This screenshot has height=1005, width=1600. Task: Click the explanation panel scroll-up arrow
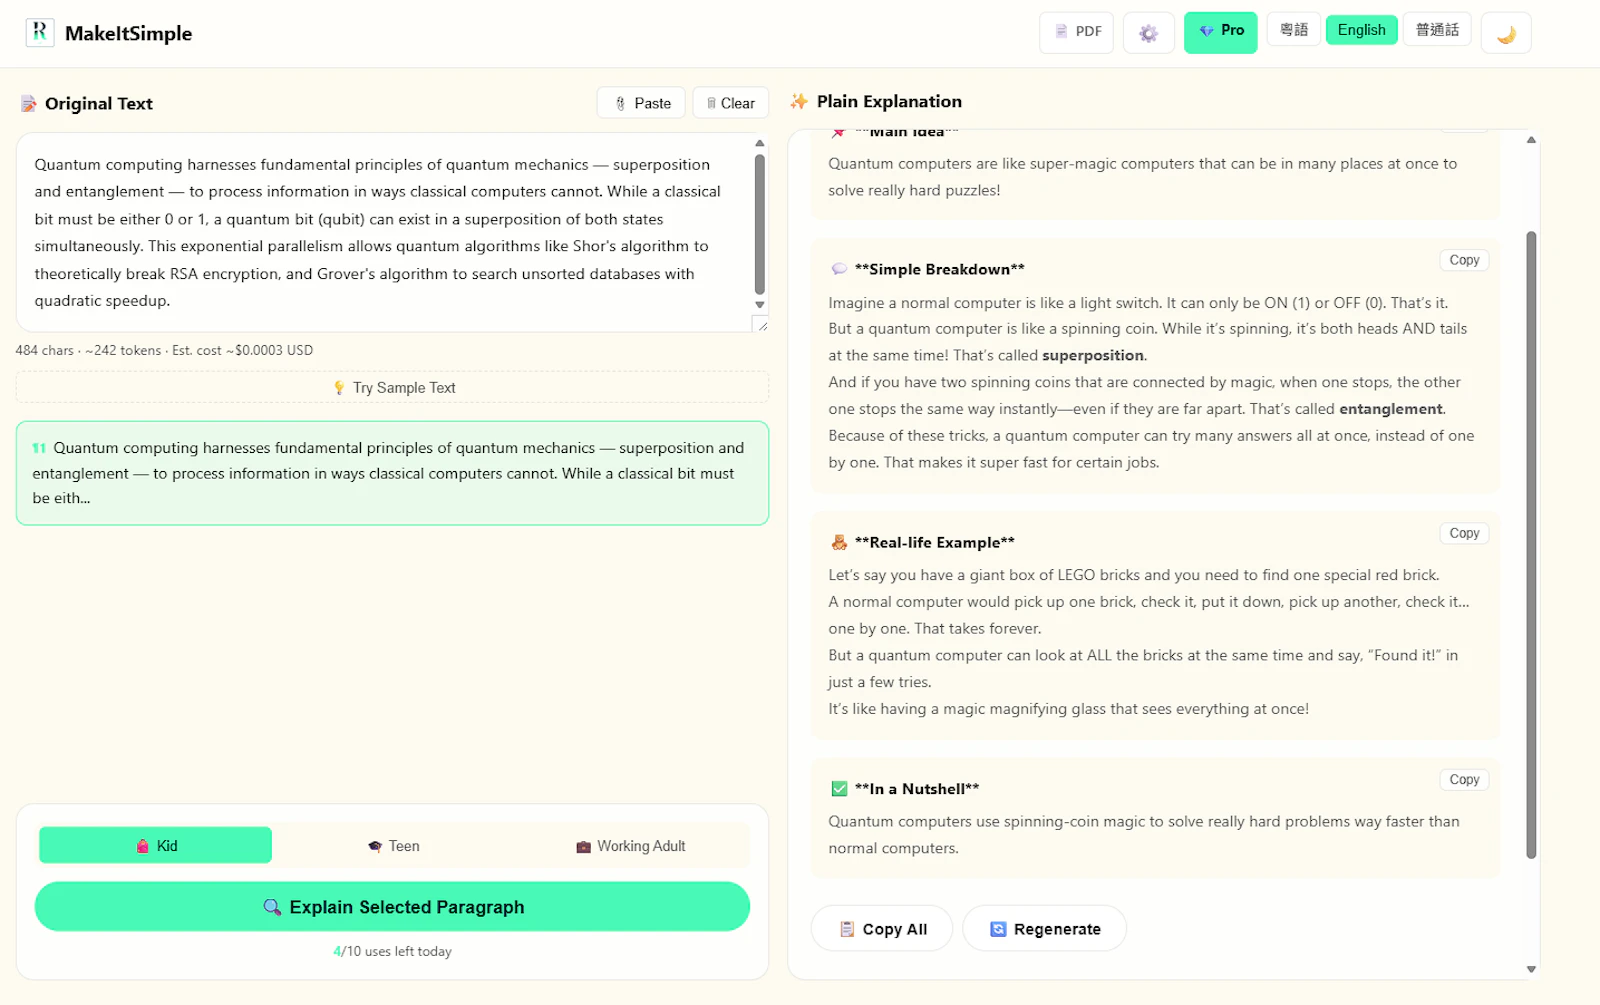point(1531,140)
